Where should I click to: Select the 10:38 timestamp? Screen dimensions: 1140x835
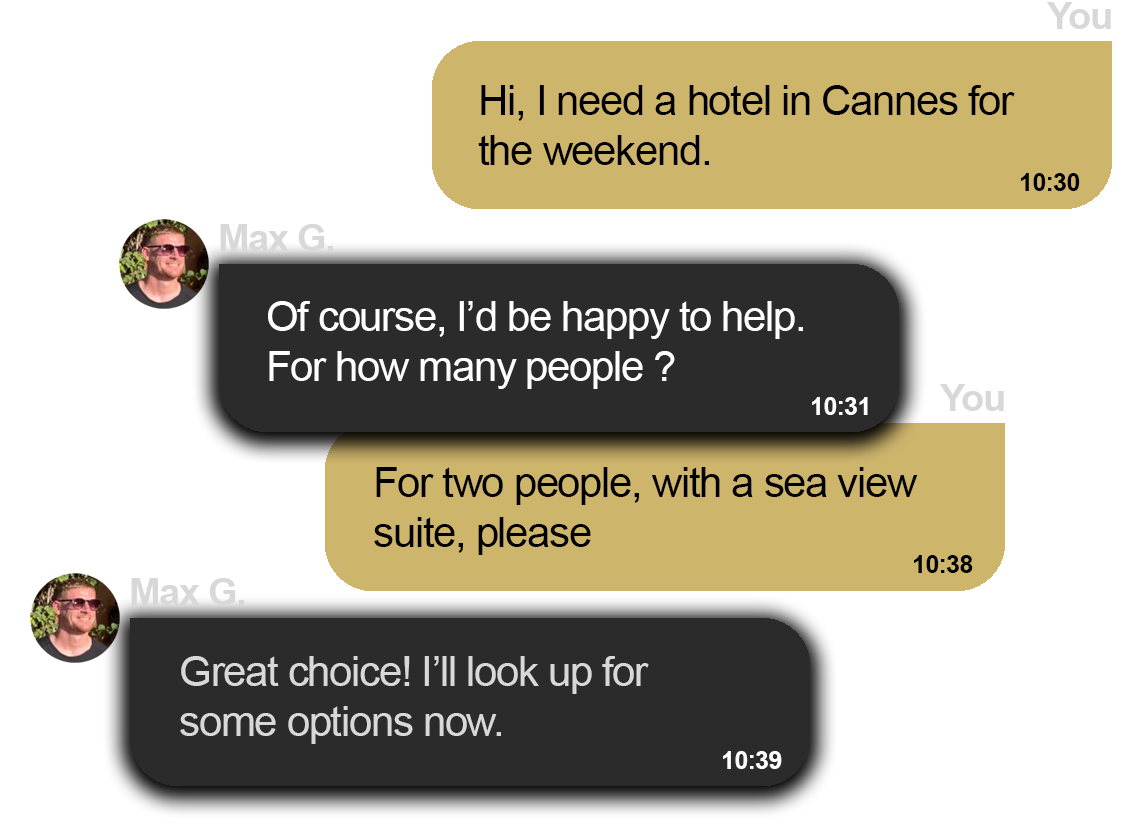942,564
